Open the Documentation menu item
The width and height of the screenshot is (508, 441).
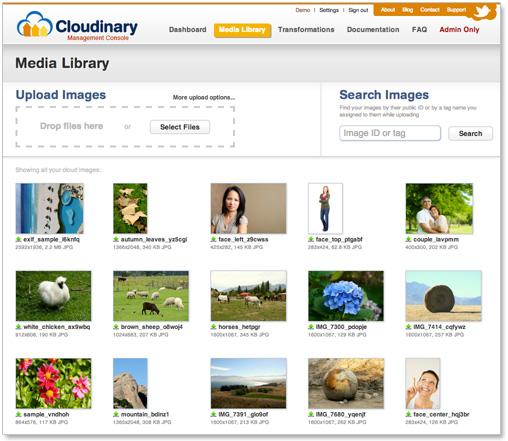[373, 30]
